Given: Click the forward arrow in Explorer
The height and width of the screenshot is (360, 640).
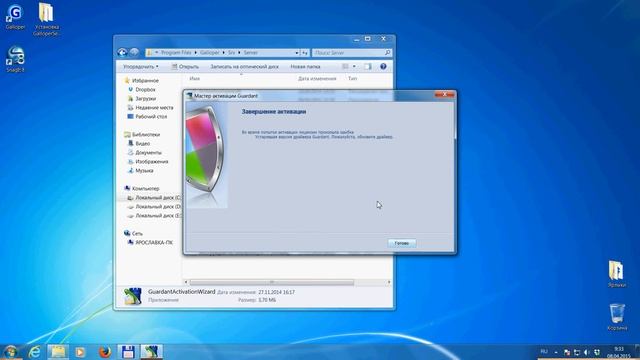Looking at the screenshot, I should 134,52.
